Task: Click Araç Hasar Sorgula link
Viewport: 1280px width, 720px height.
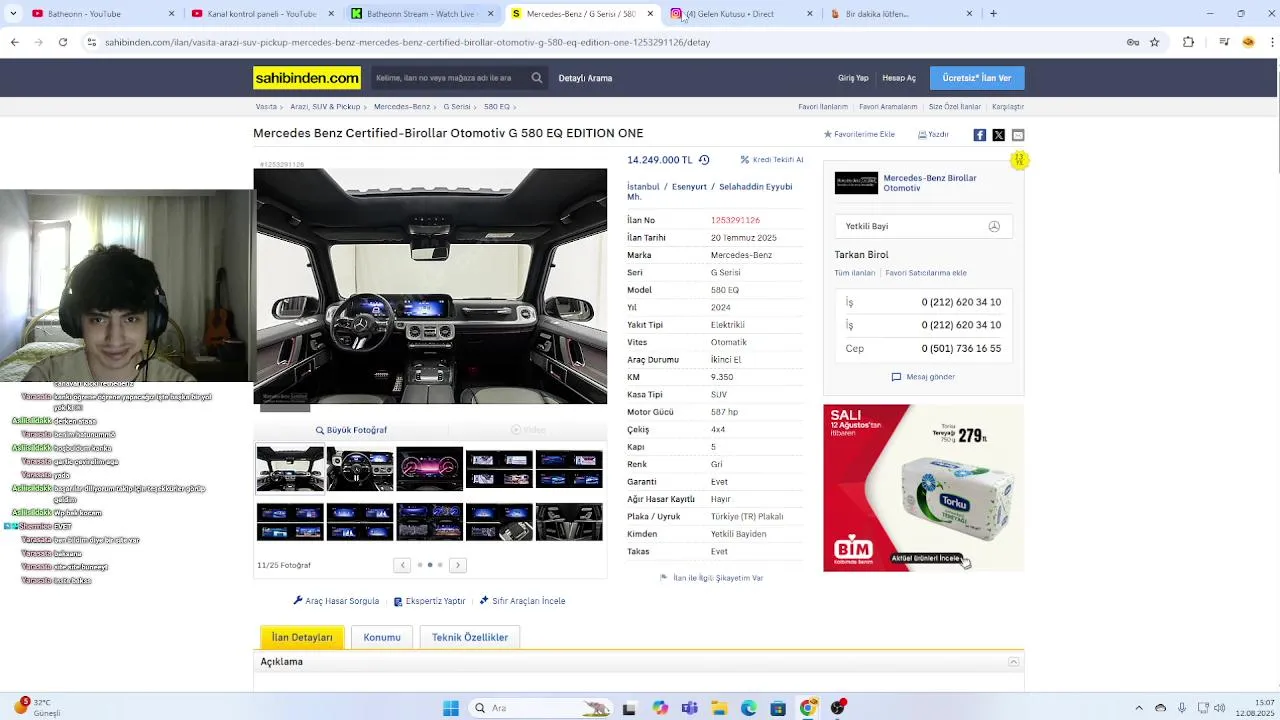Action: (x=336, y=601)
